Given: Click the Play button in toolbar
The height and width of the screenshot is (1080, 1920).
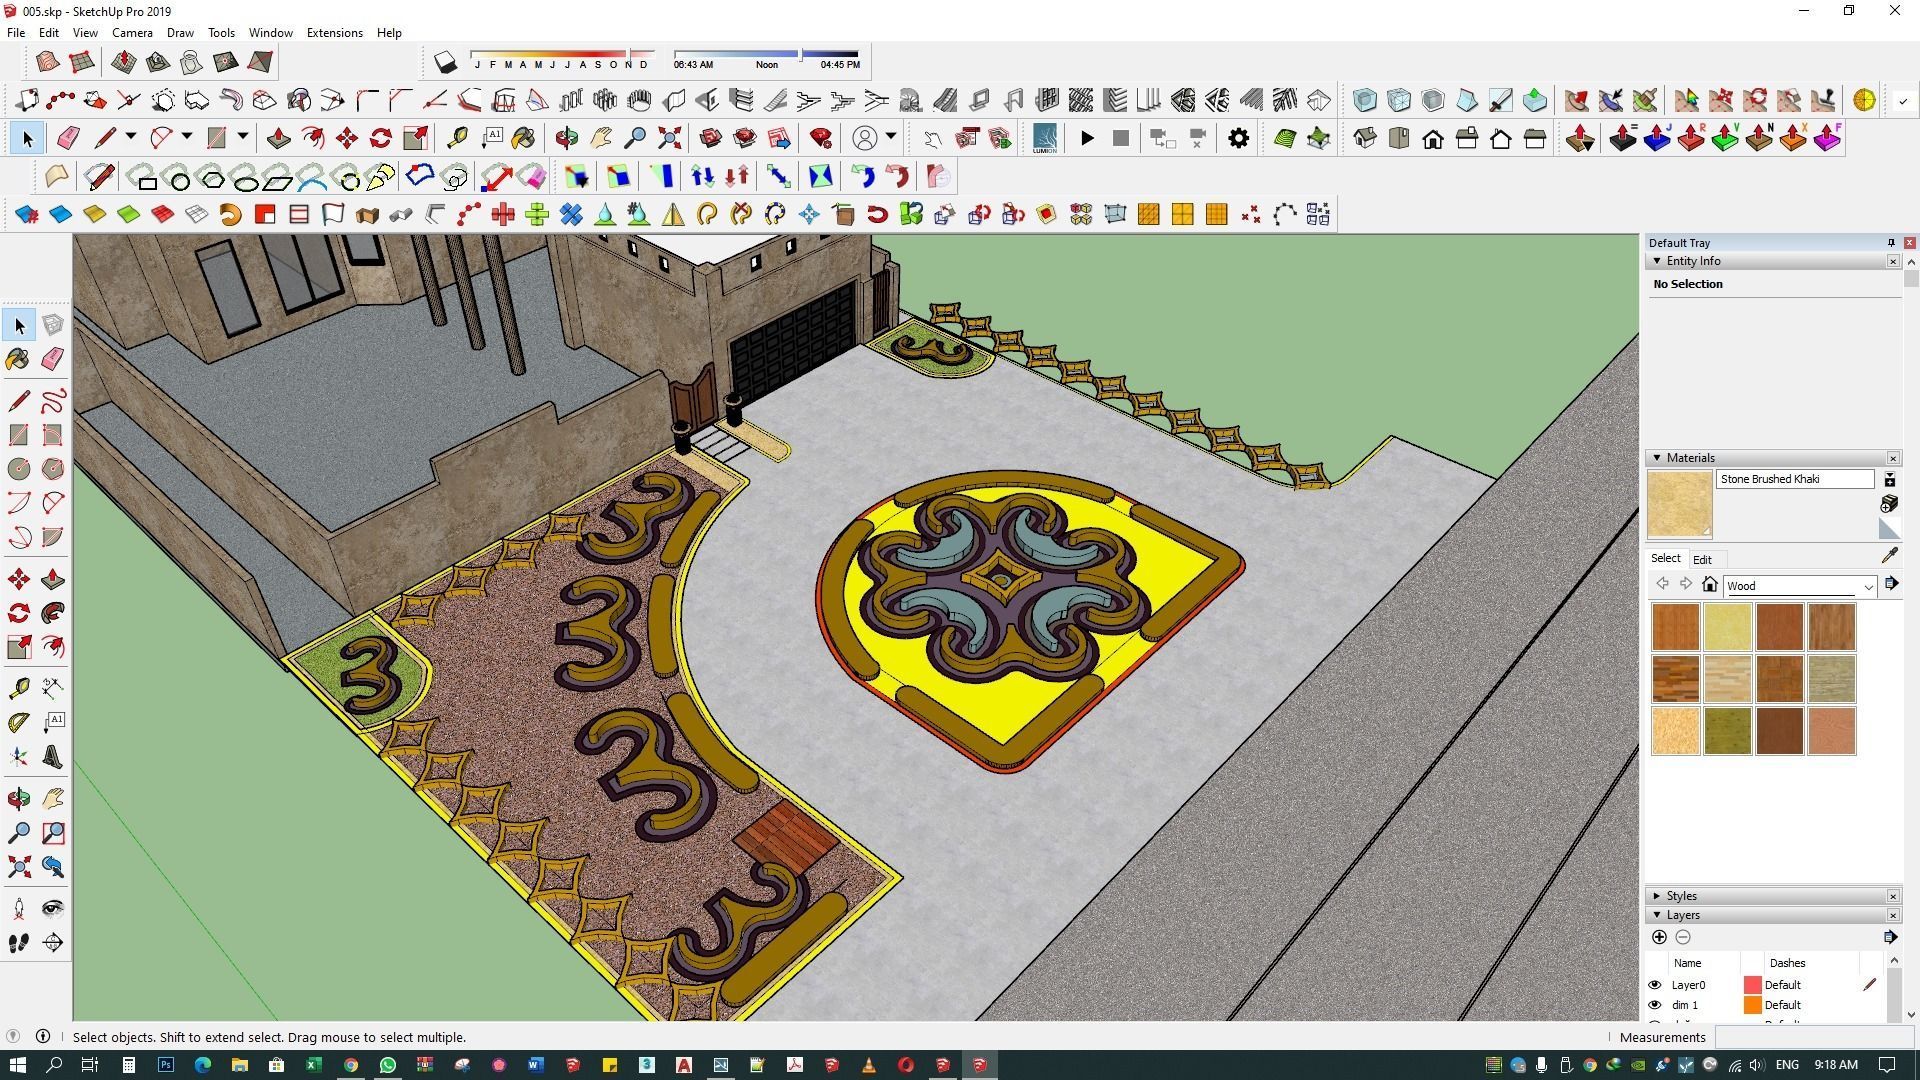Looking at the screenshot, I should (1087, 138).
